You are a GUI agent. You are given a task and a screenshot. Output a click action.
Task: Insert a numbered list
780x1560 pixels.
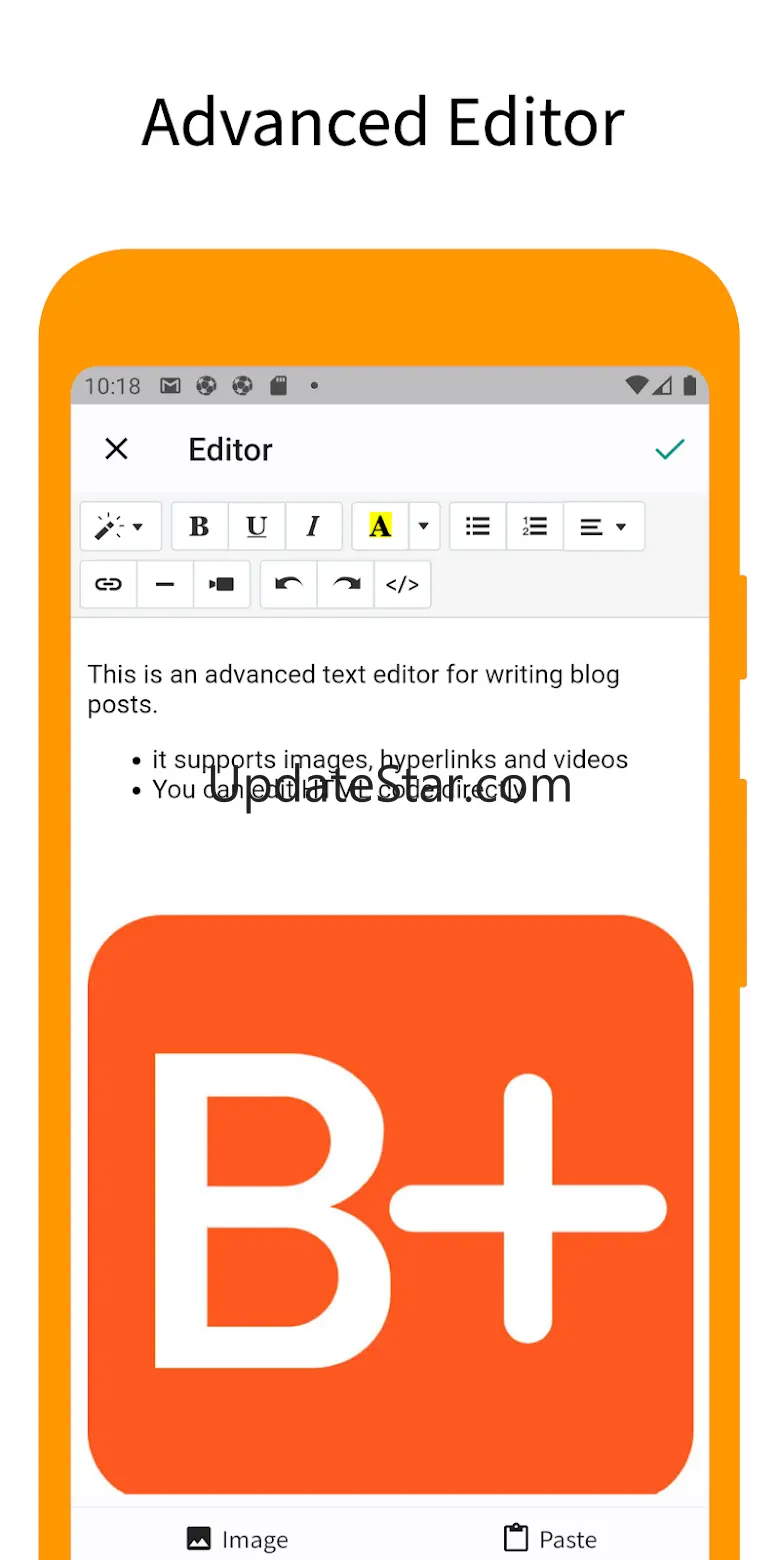pyautogui.click(x=535, y=526)
